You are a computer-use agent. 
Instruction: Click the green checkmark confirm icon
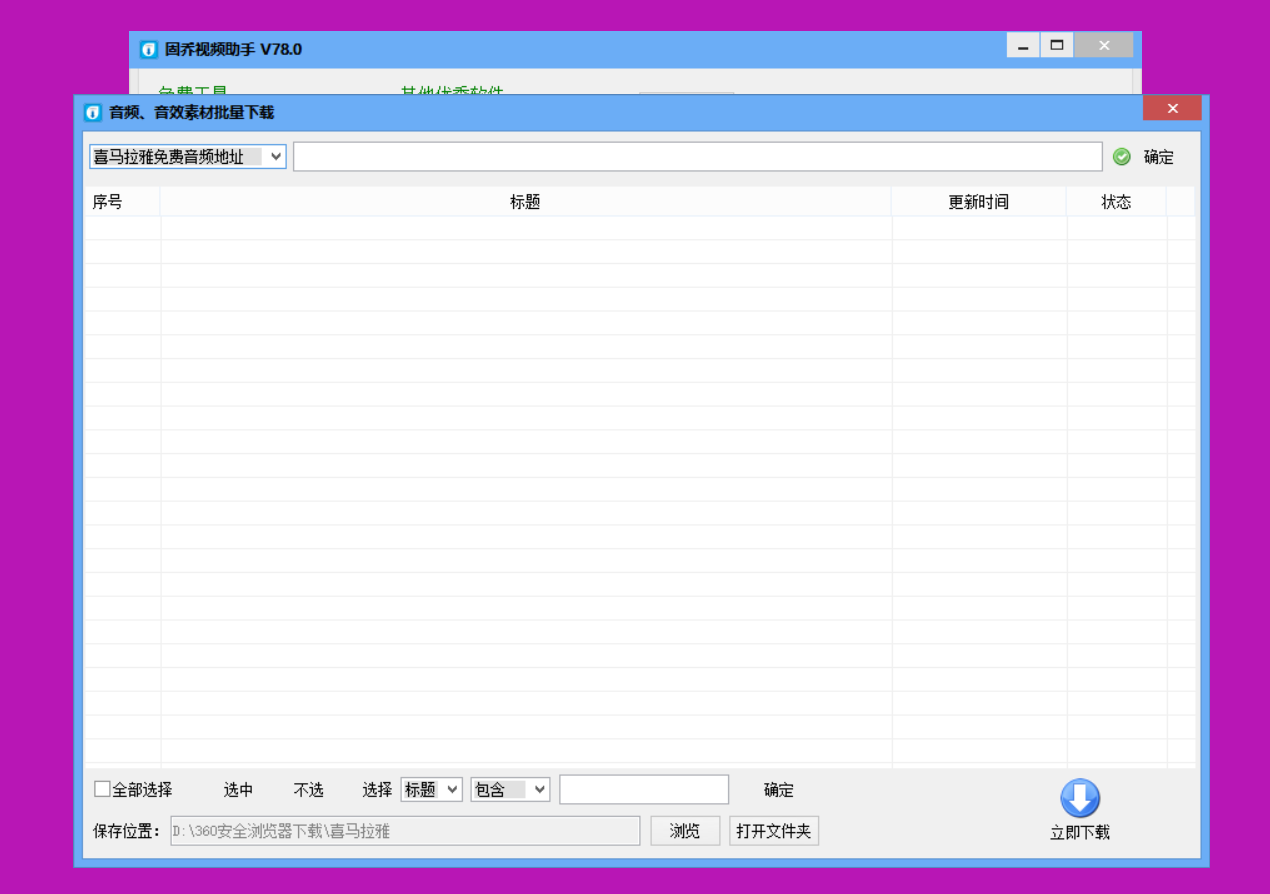click(1122, 157)
